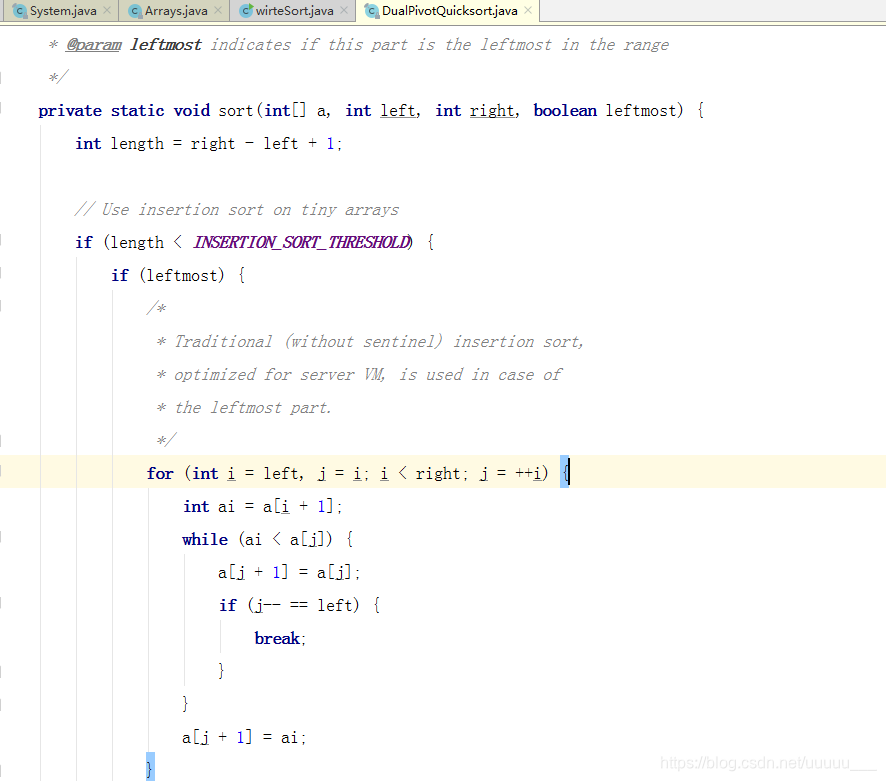Click the 'void' return type keyword

[192, 111]
